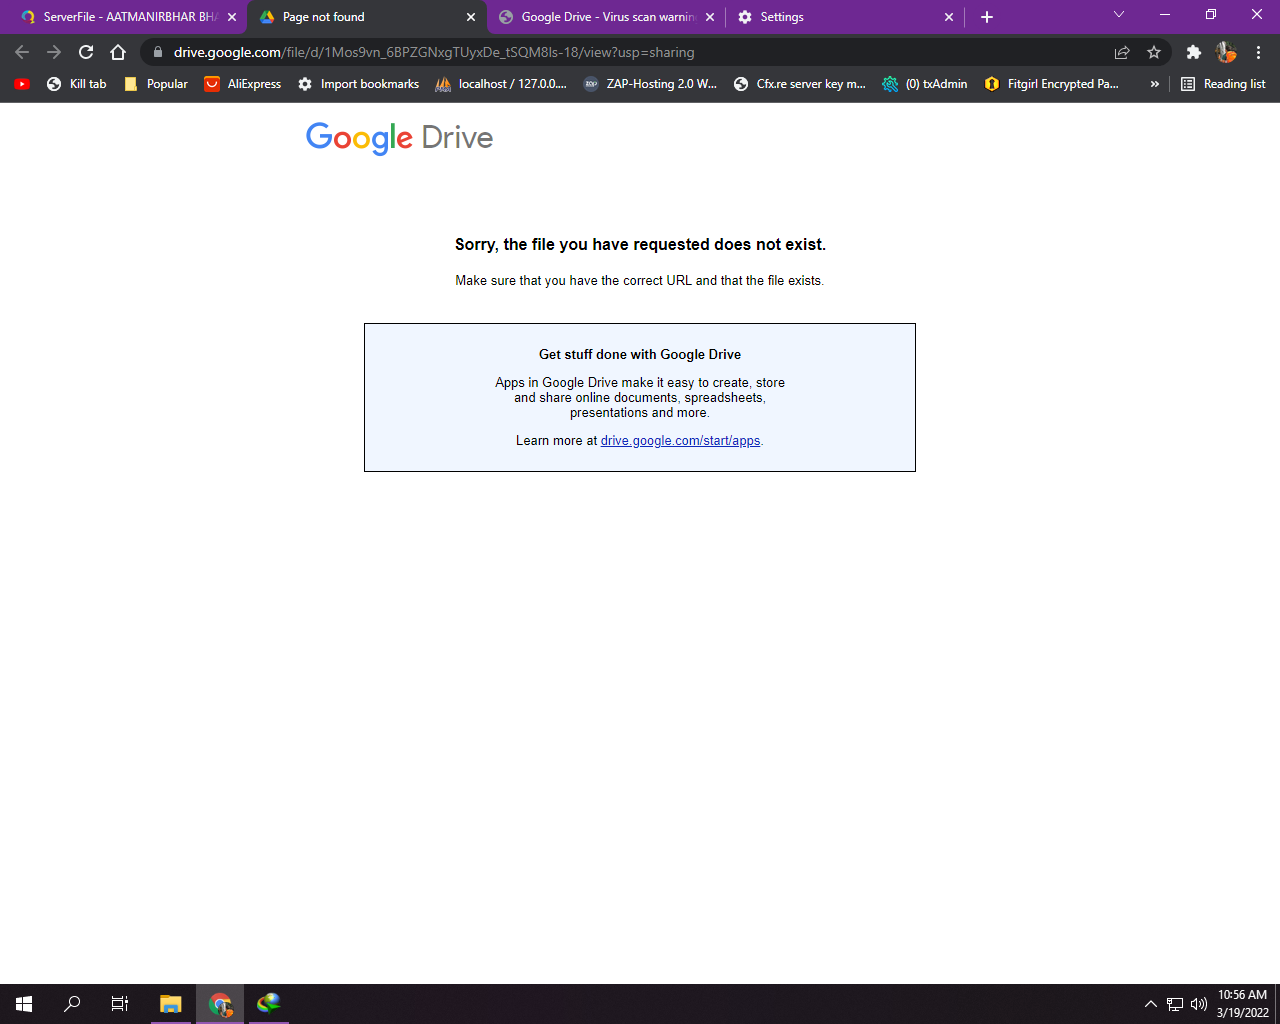Open a new tab with plus button

click(987, 17)
